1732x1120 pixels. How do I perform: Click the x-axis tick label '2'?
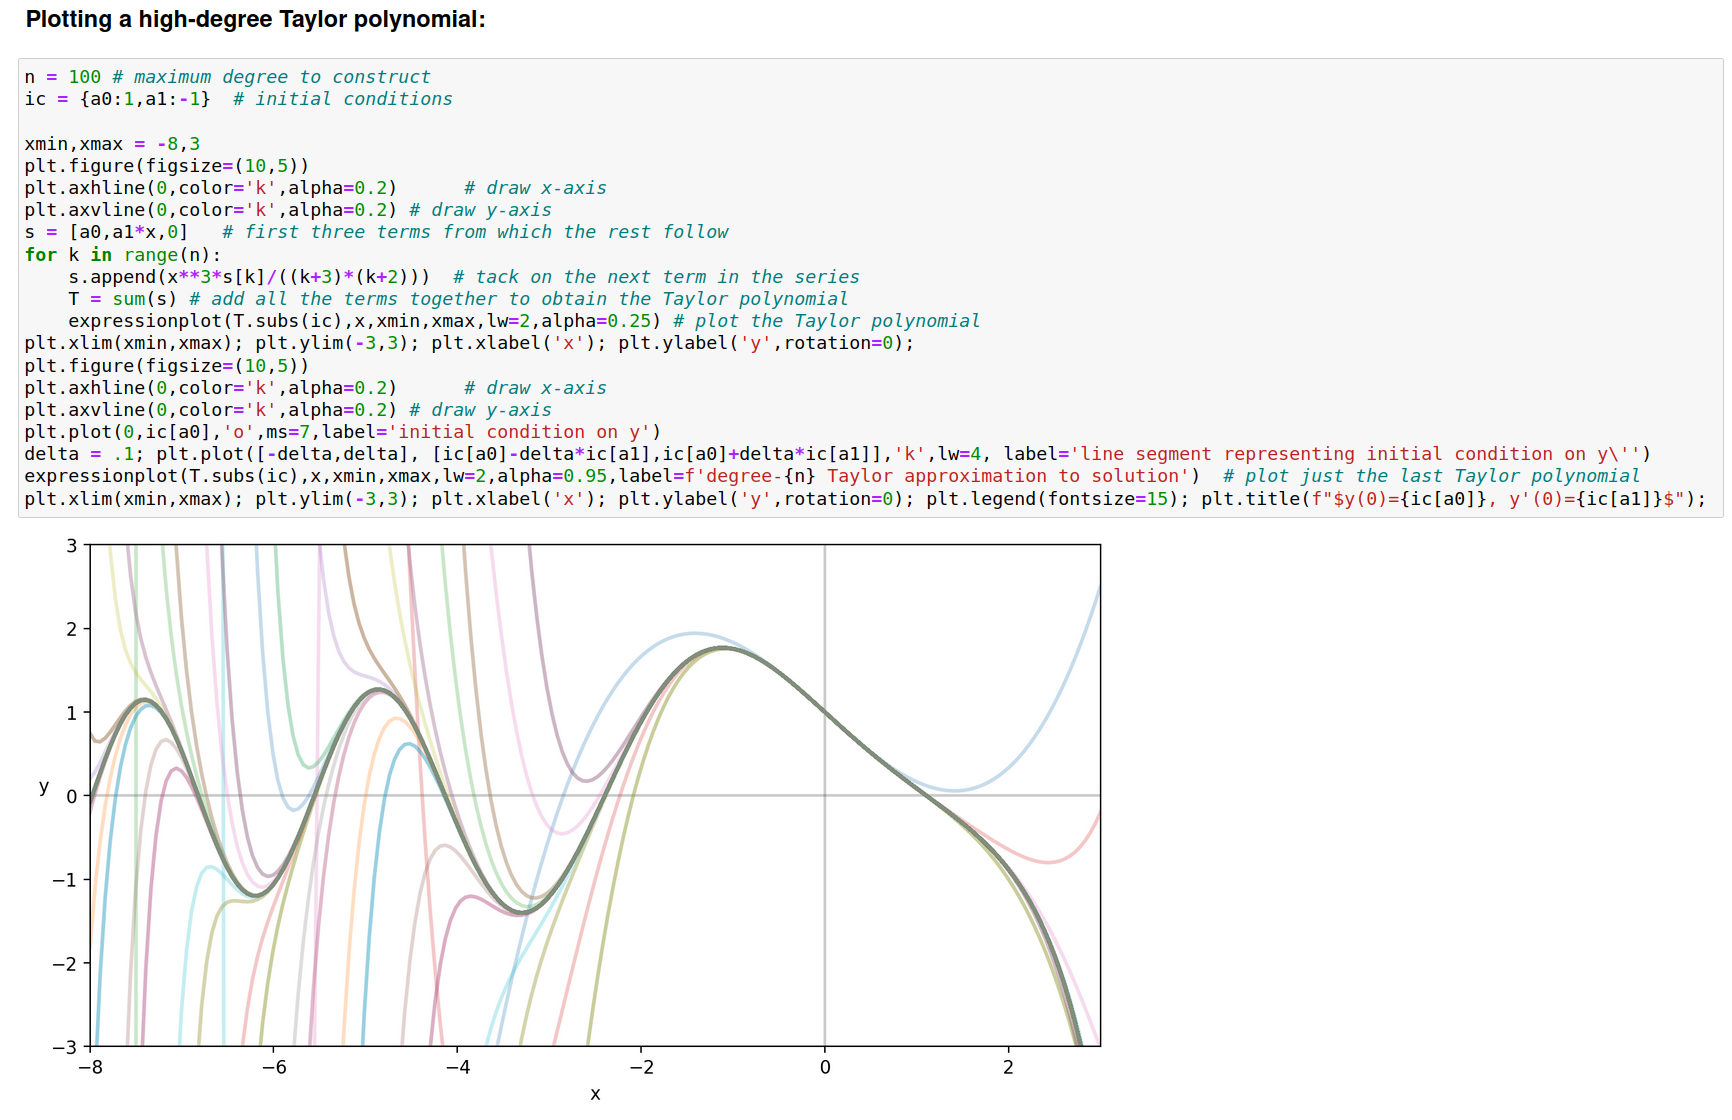coord(1008,1067)
